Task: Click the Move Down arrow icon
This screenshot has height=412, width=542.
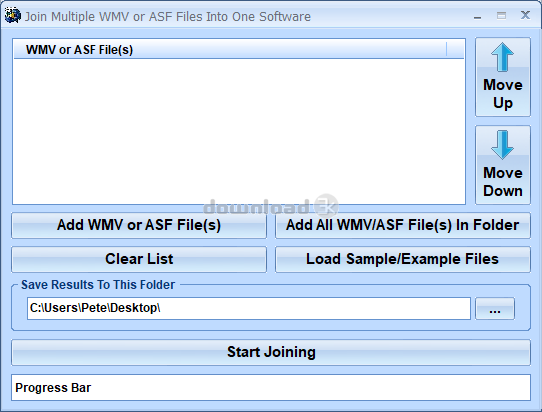Action: pos(502,144)
